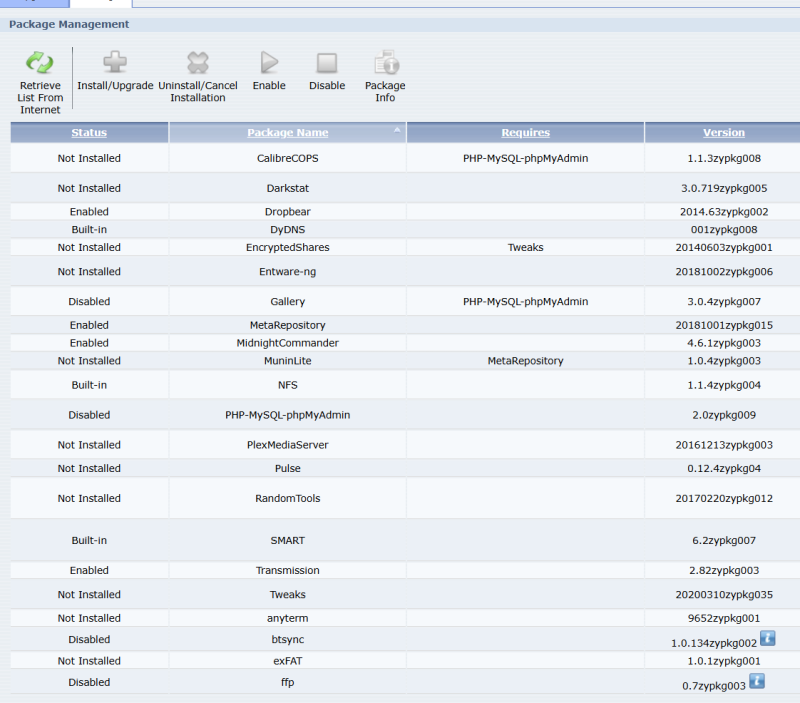Click the Retrieve List From Internet icon
Screen dimensions: 800x703
tap(40, 63)
